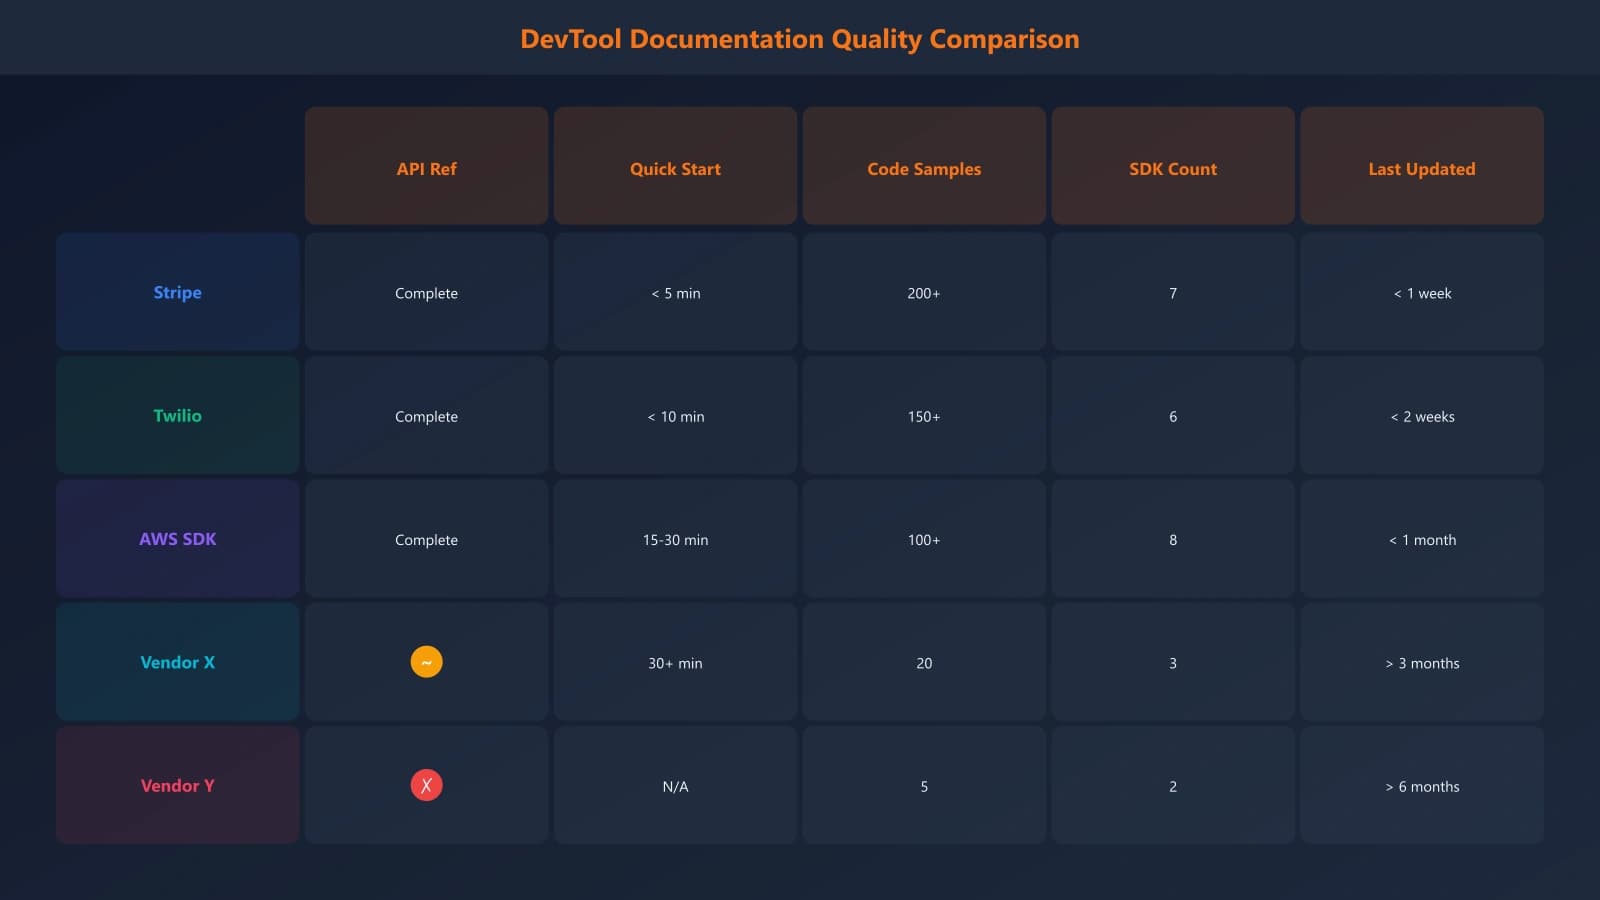Select the Vendor X row label
Viewport: 1600px width, 900px height.
click(177, 661)
